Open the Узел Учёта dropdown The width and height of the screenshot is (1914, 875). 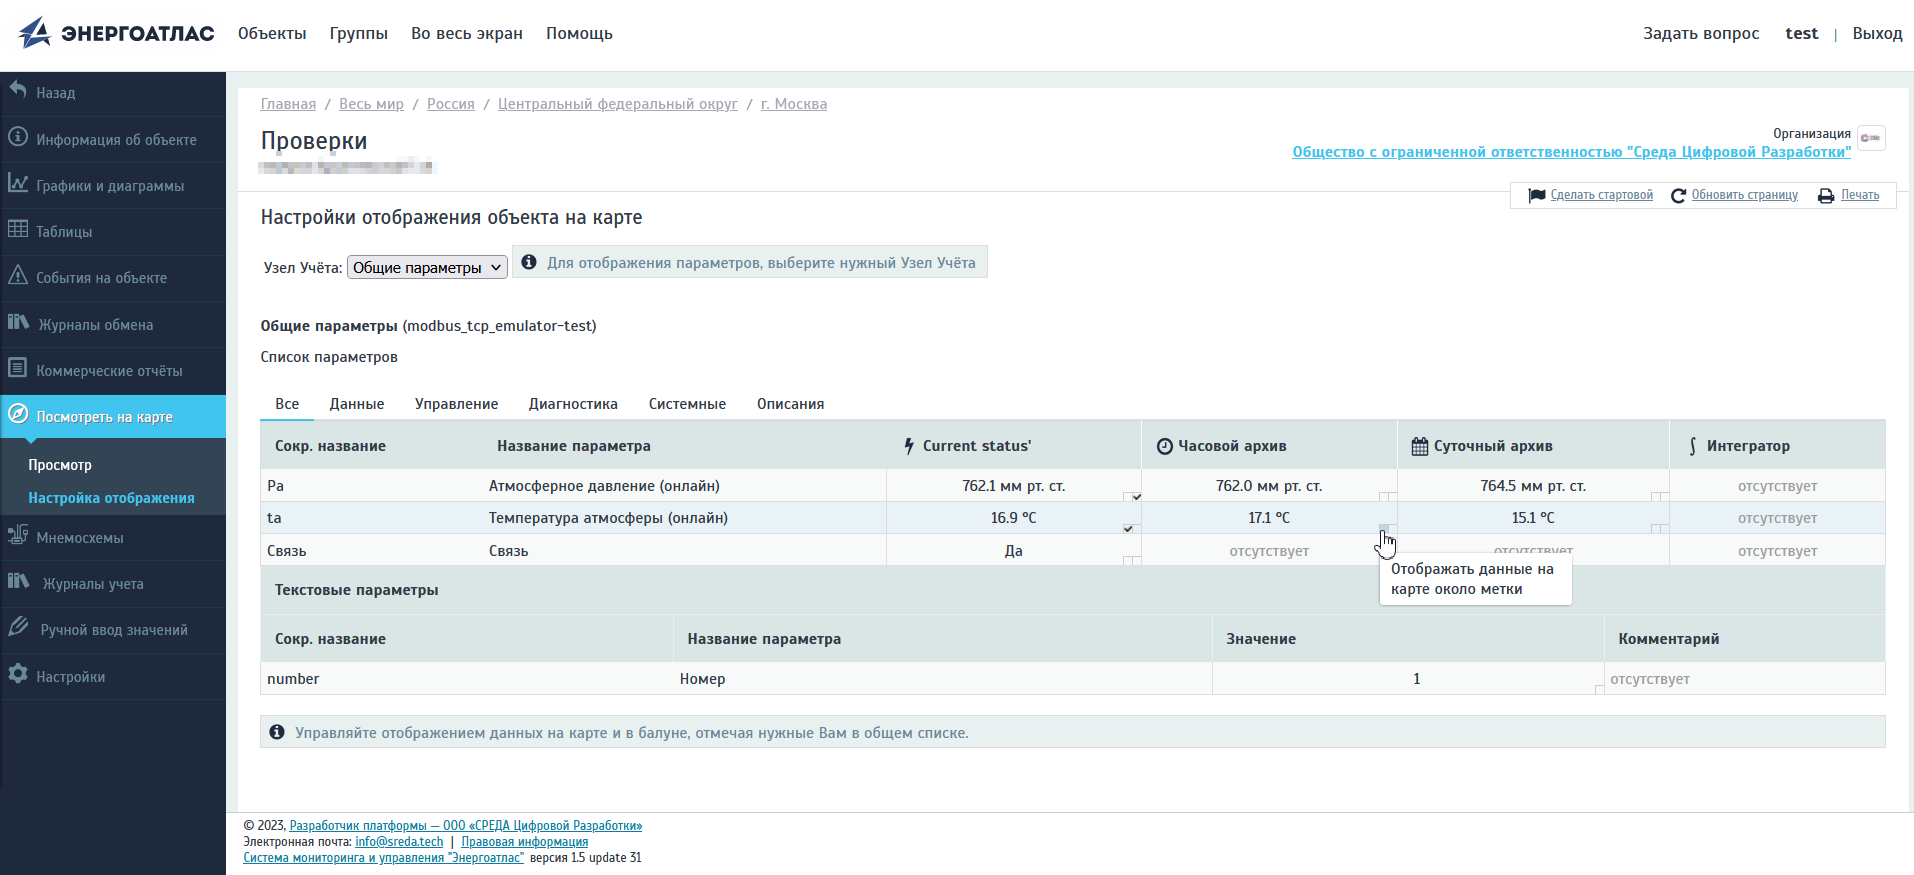click(427, 267)
